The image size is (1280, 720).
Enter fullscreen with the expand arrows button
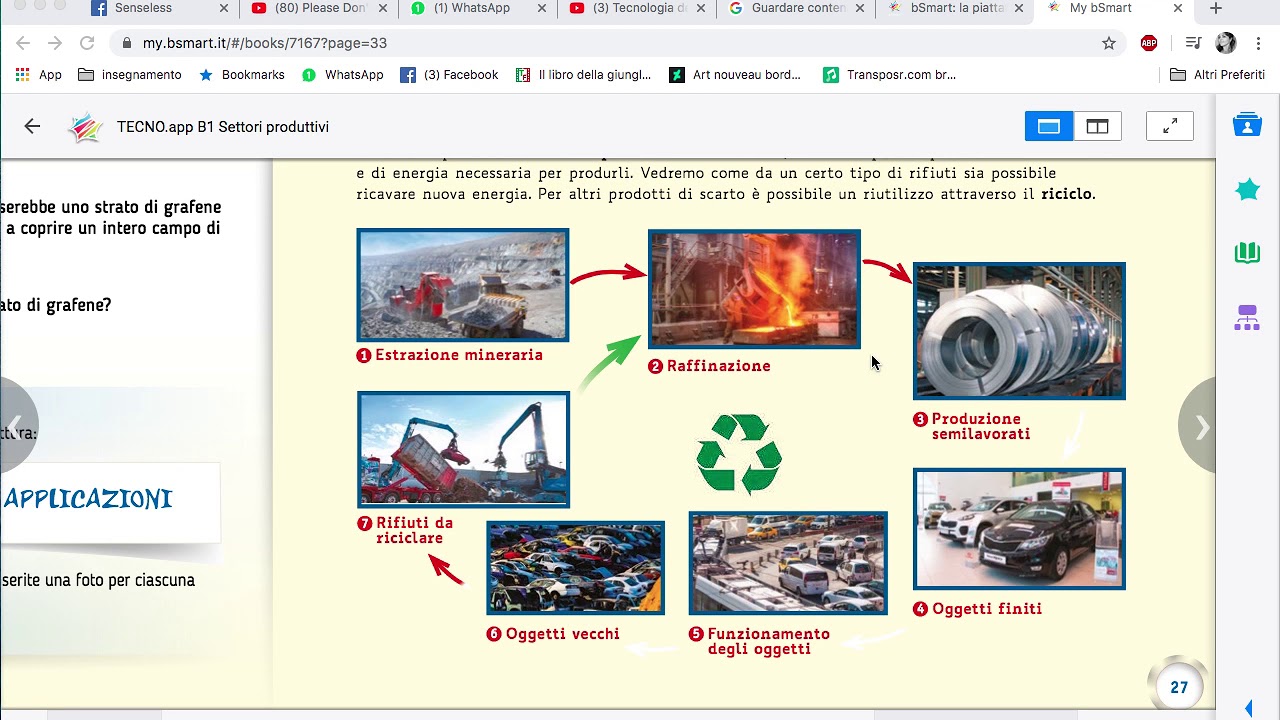(x=1169, y=126)
